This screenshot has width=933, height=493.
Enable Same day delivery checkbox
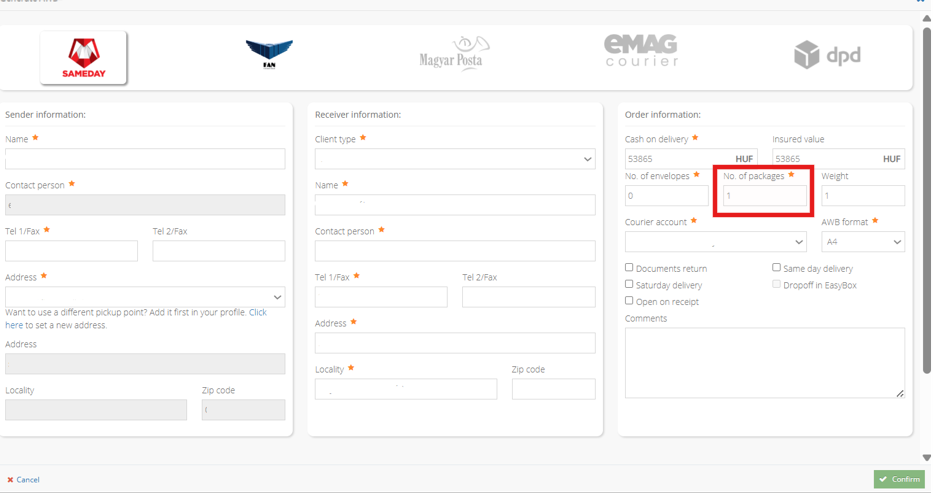pos(776,268)
